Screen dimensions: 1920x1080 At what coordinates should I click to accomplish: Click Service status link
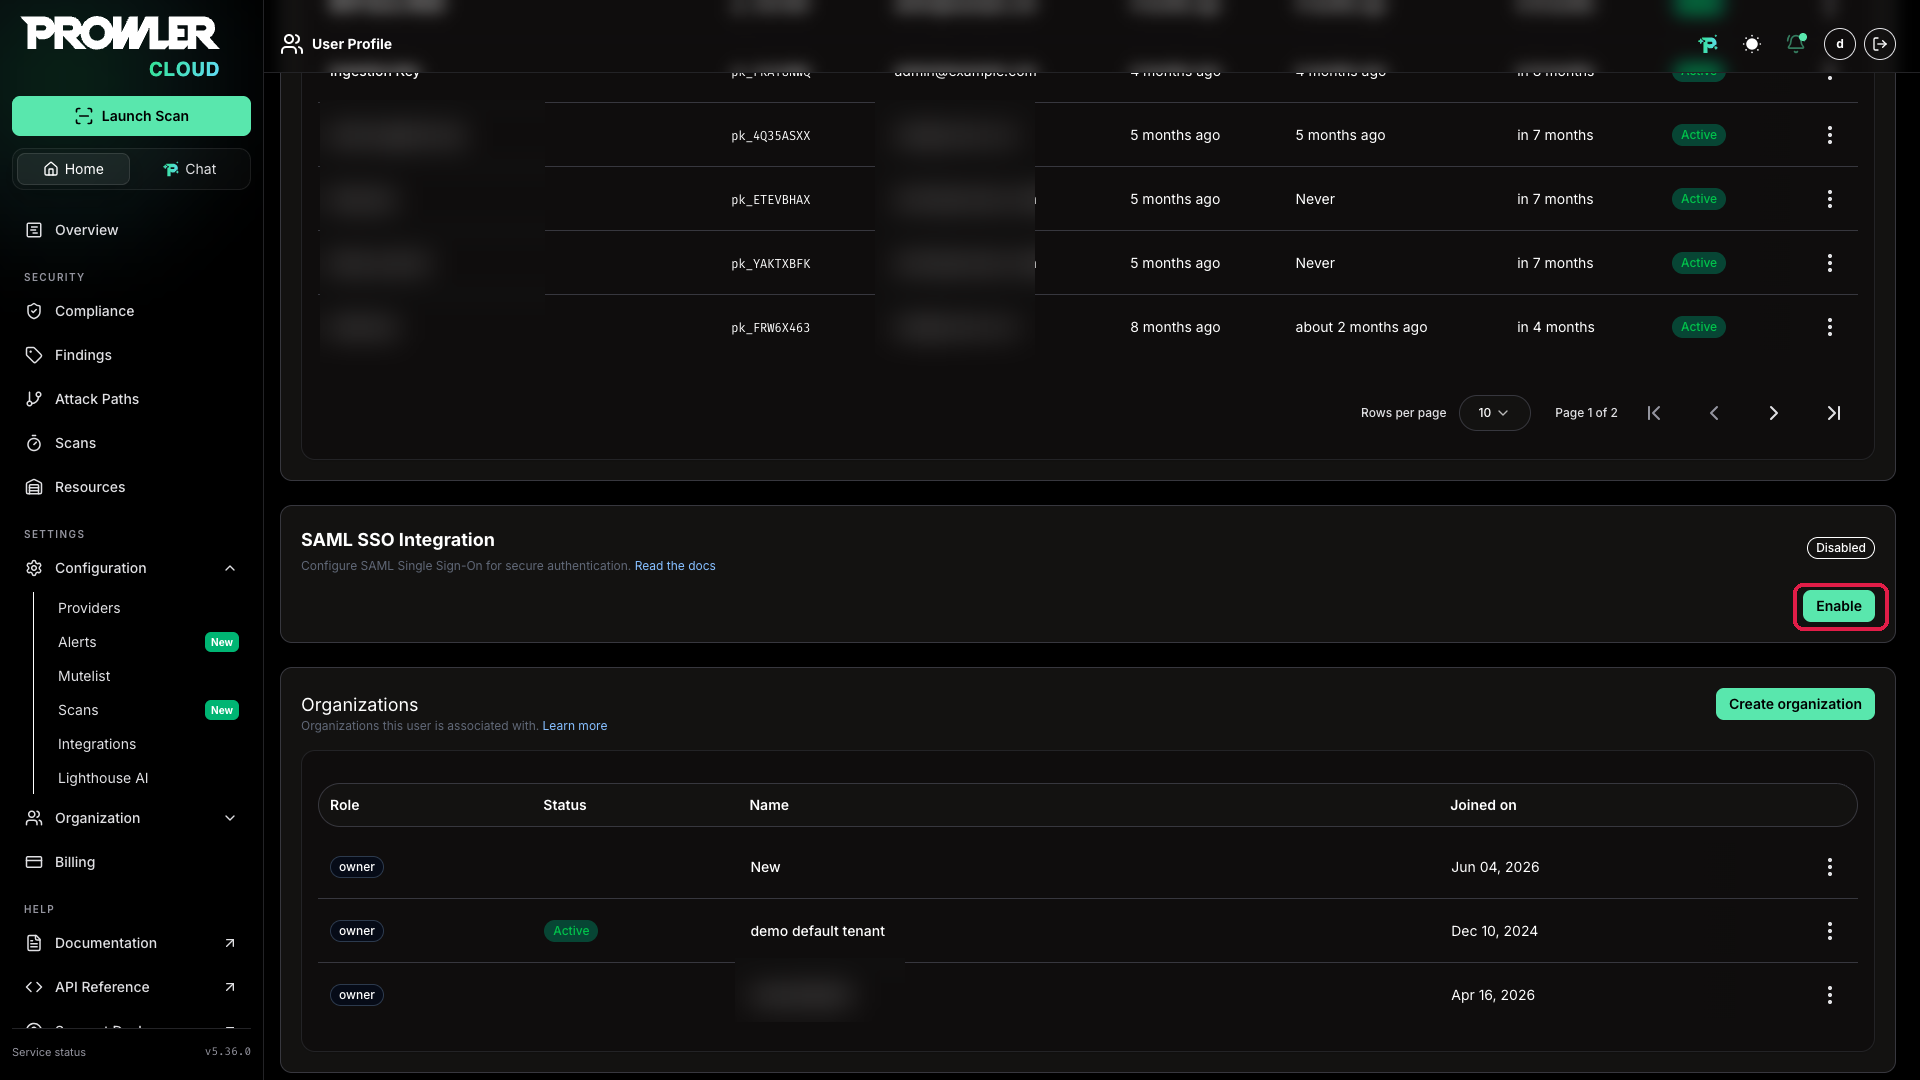coord(49,1052)
